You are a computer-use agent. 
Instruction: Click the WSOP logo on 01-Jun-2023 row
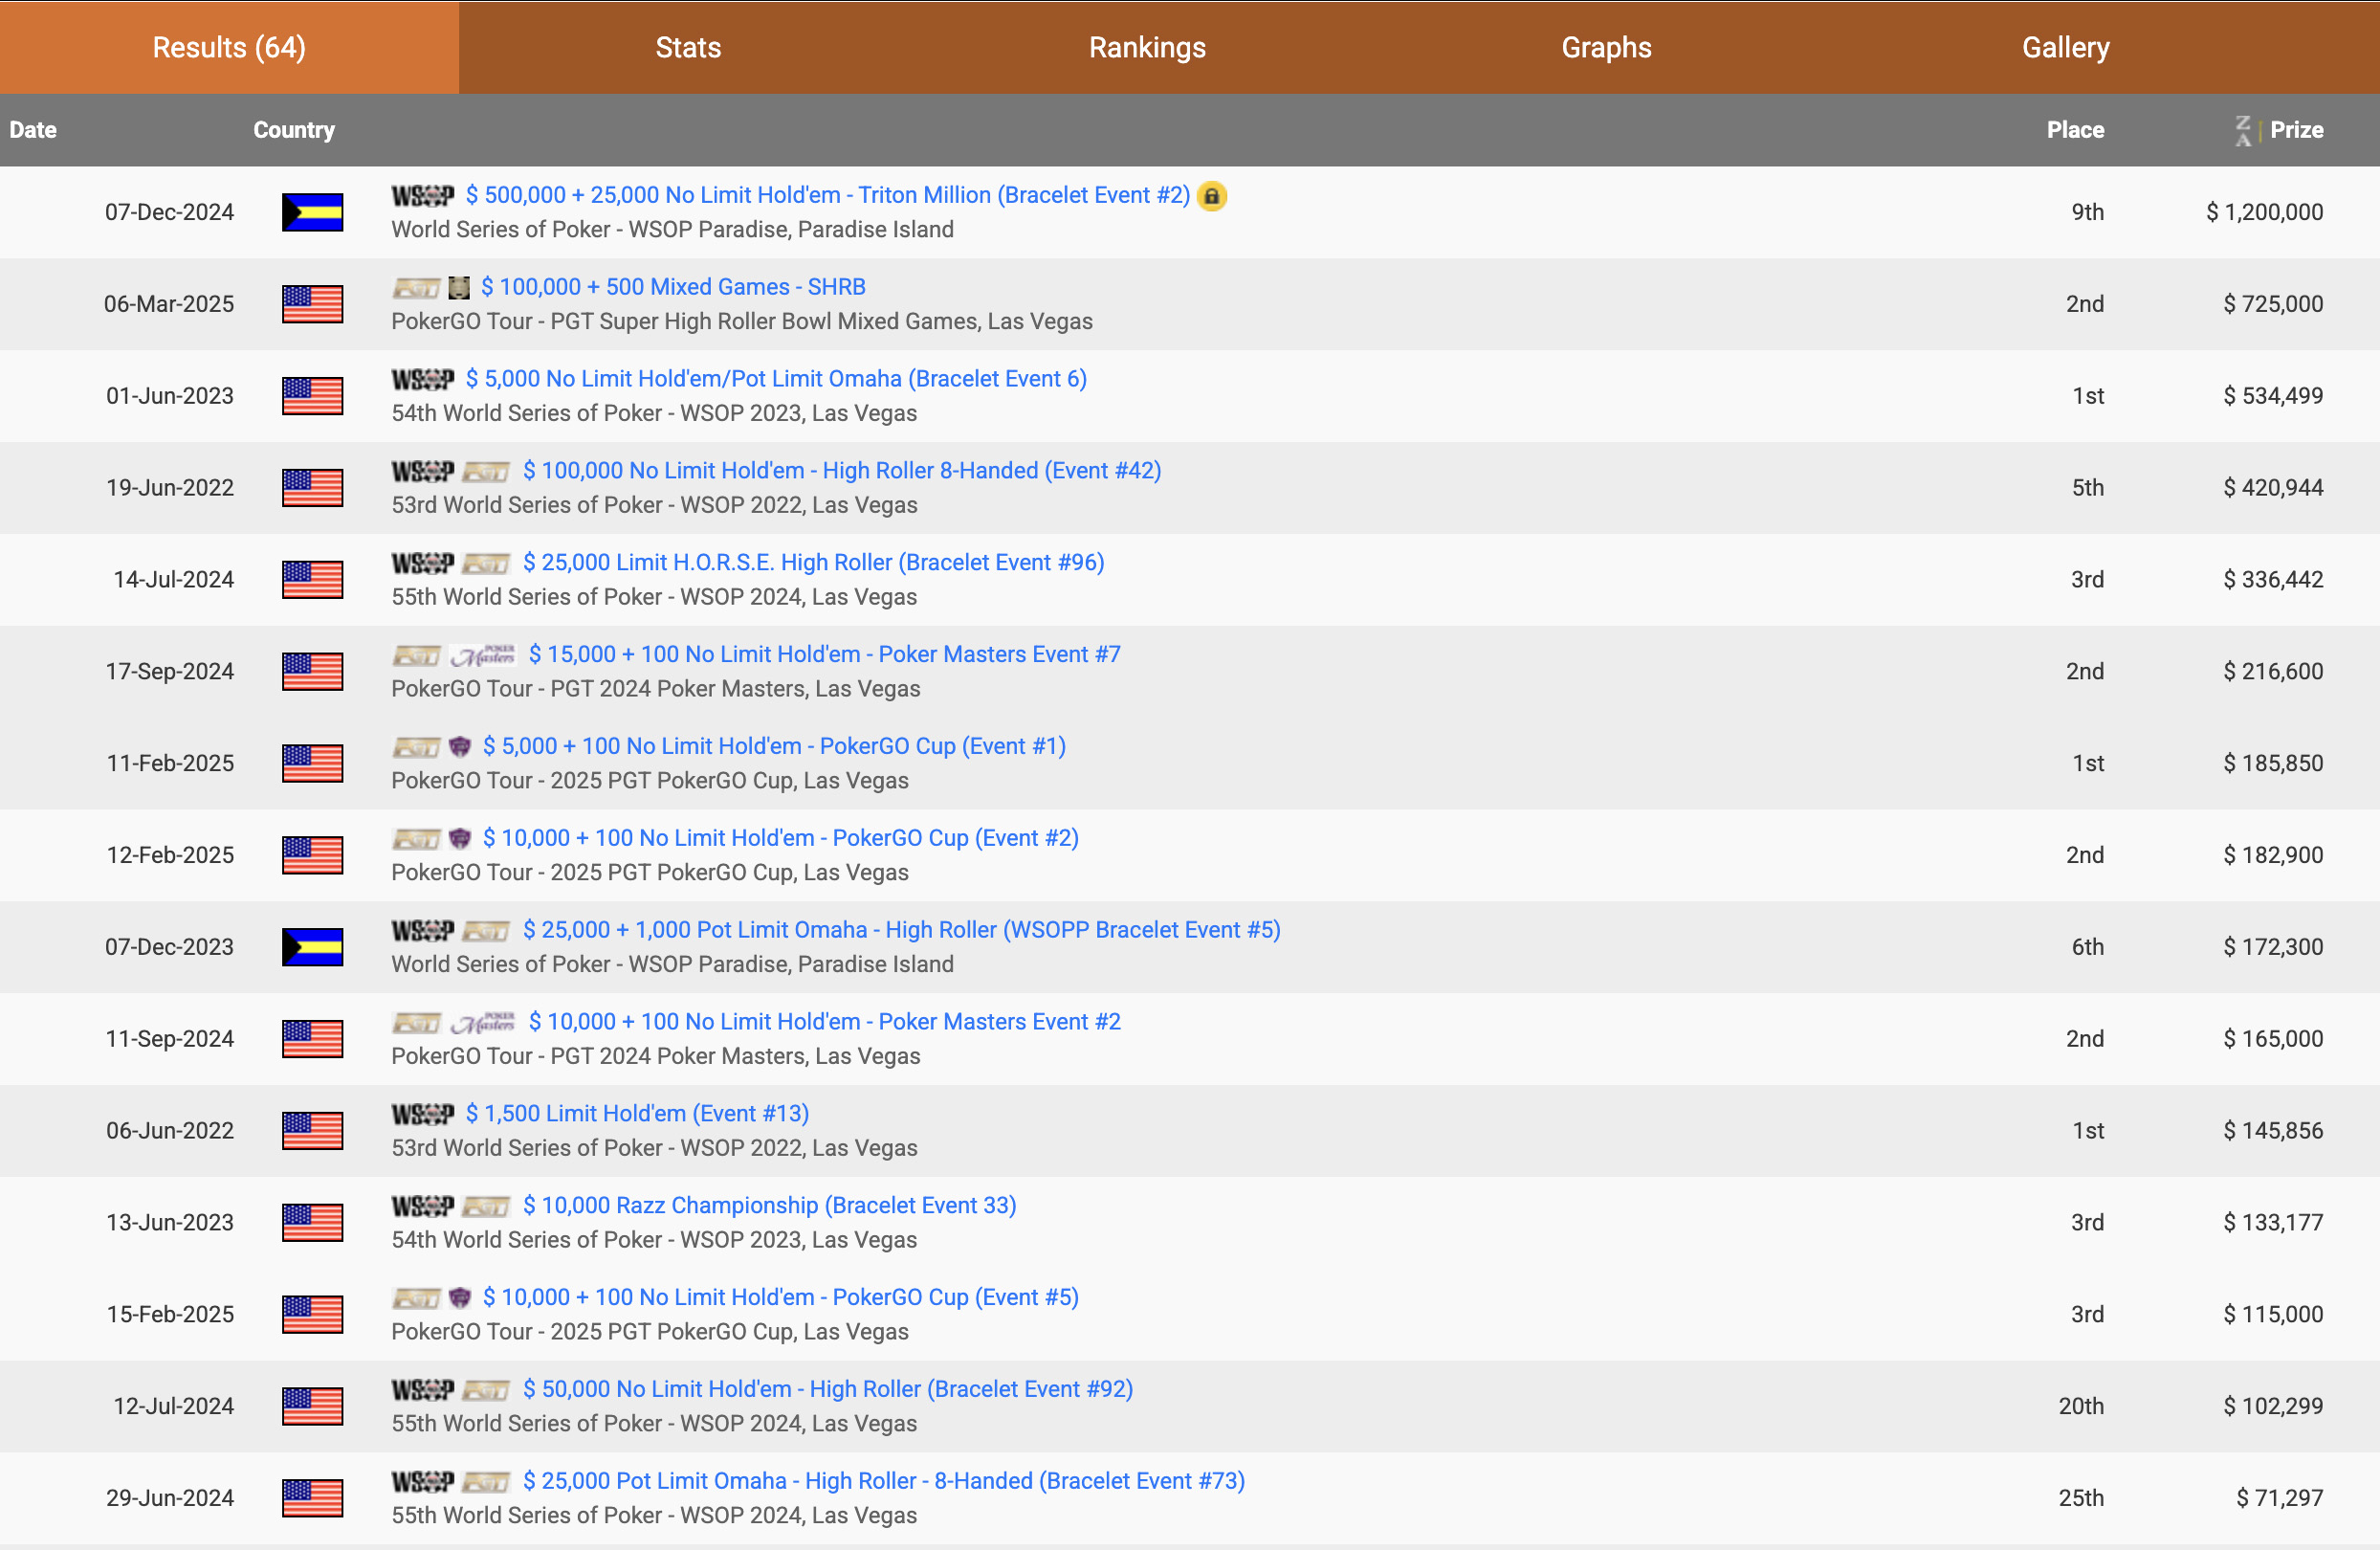point(422,379)
